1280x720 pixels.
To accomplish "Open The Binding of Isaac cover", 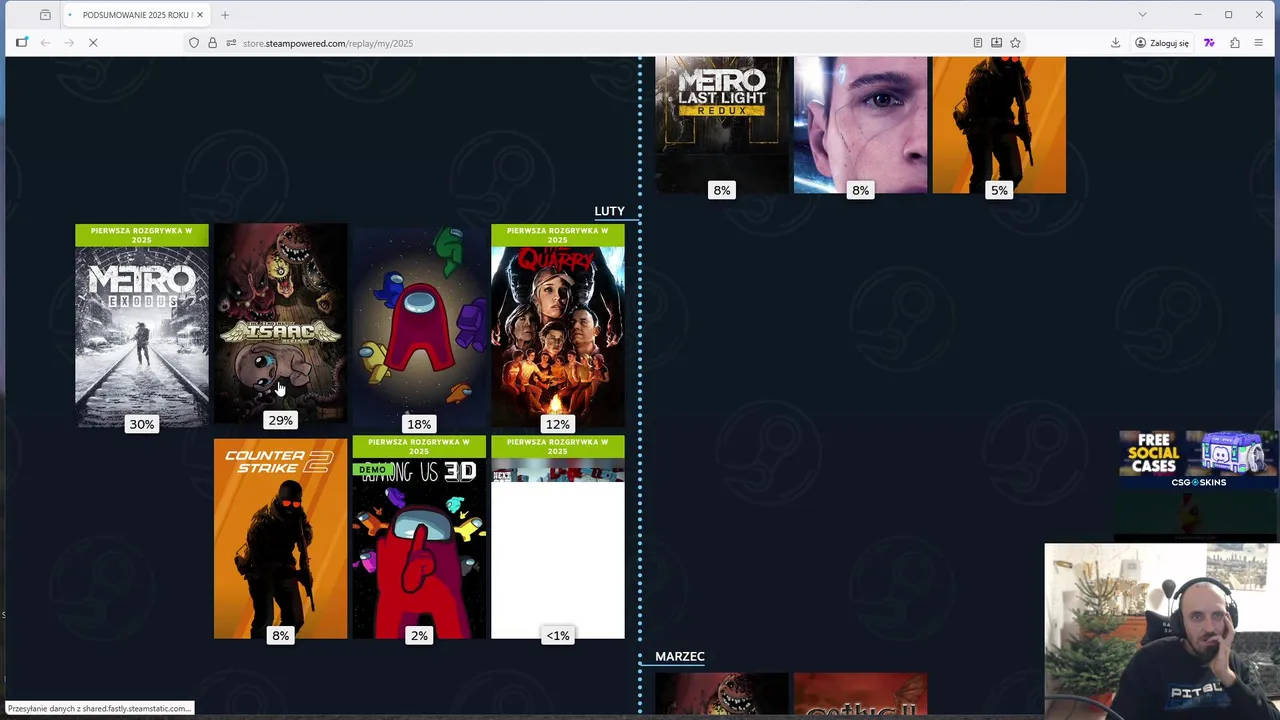I will pos(280,324).
